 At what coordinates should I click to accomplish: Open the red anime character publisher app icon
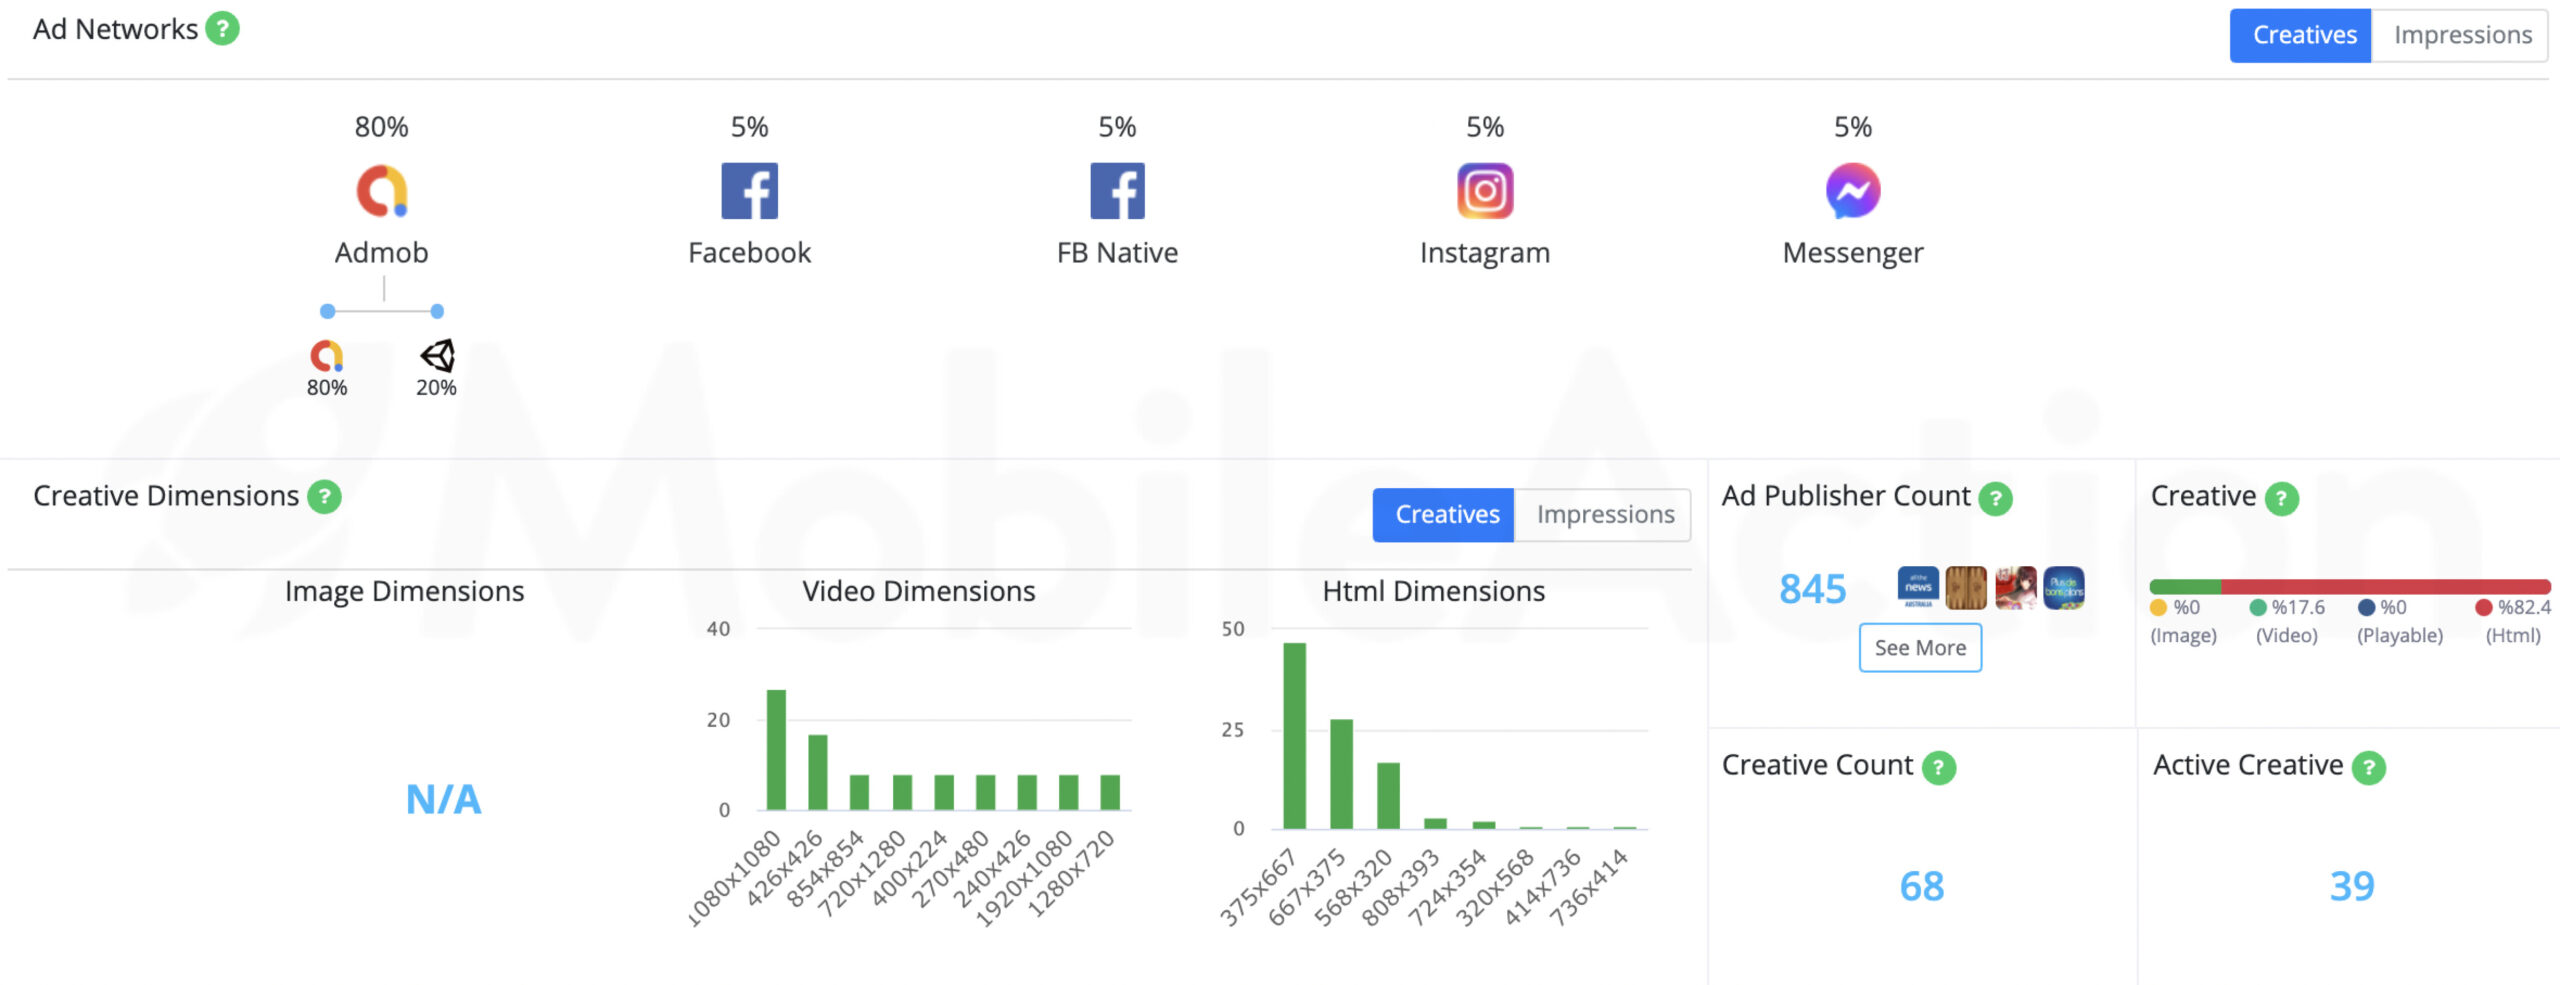2015,587
